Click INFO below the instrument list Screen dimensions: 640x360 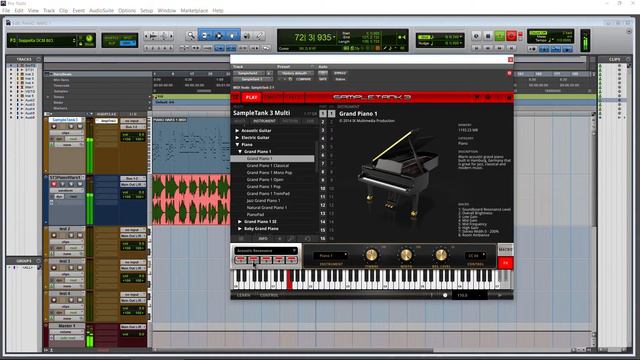tap(263, 238)
